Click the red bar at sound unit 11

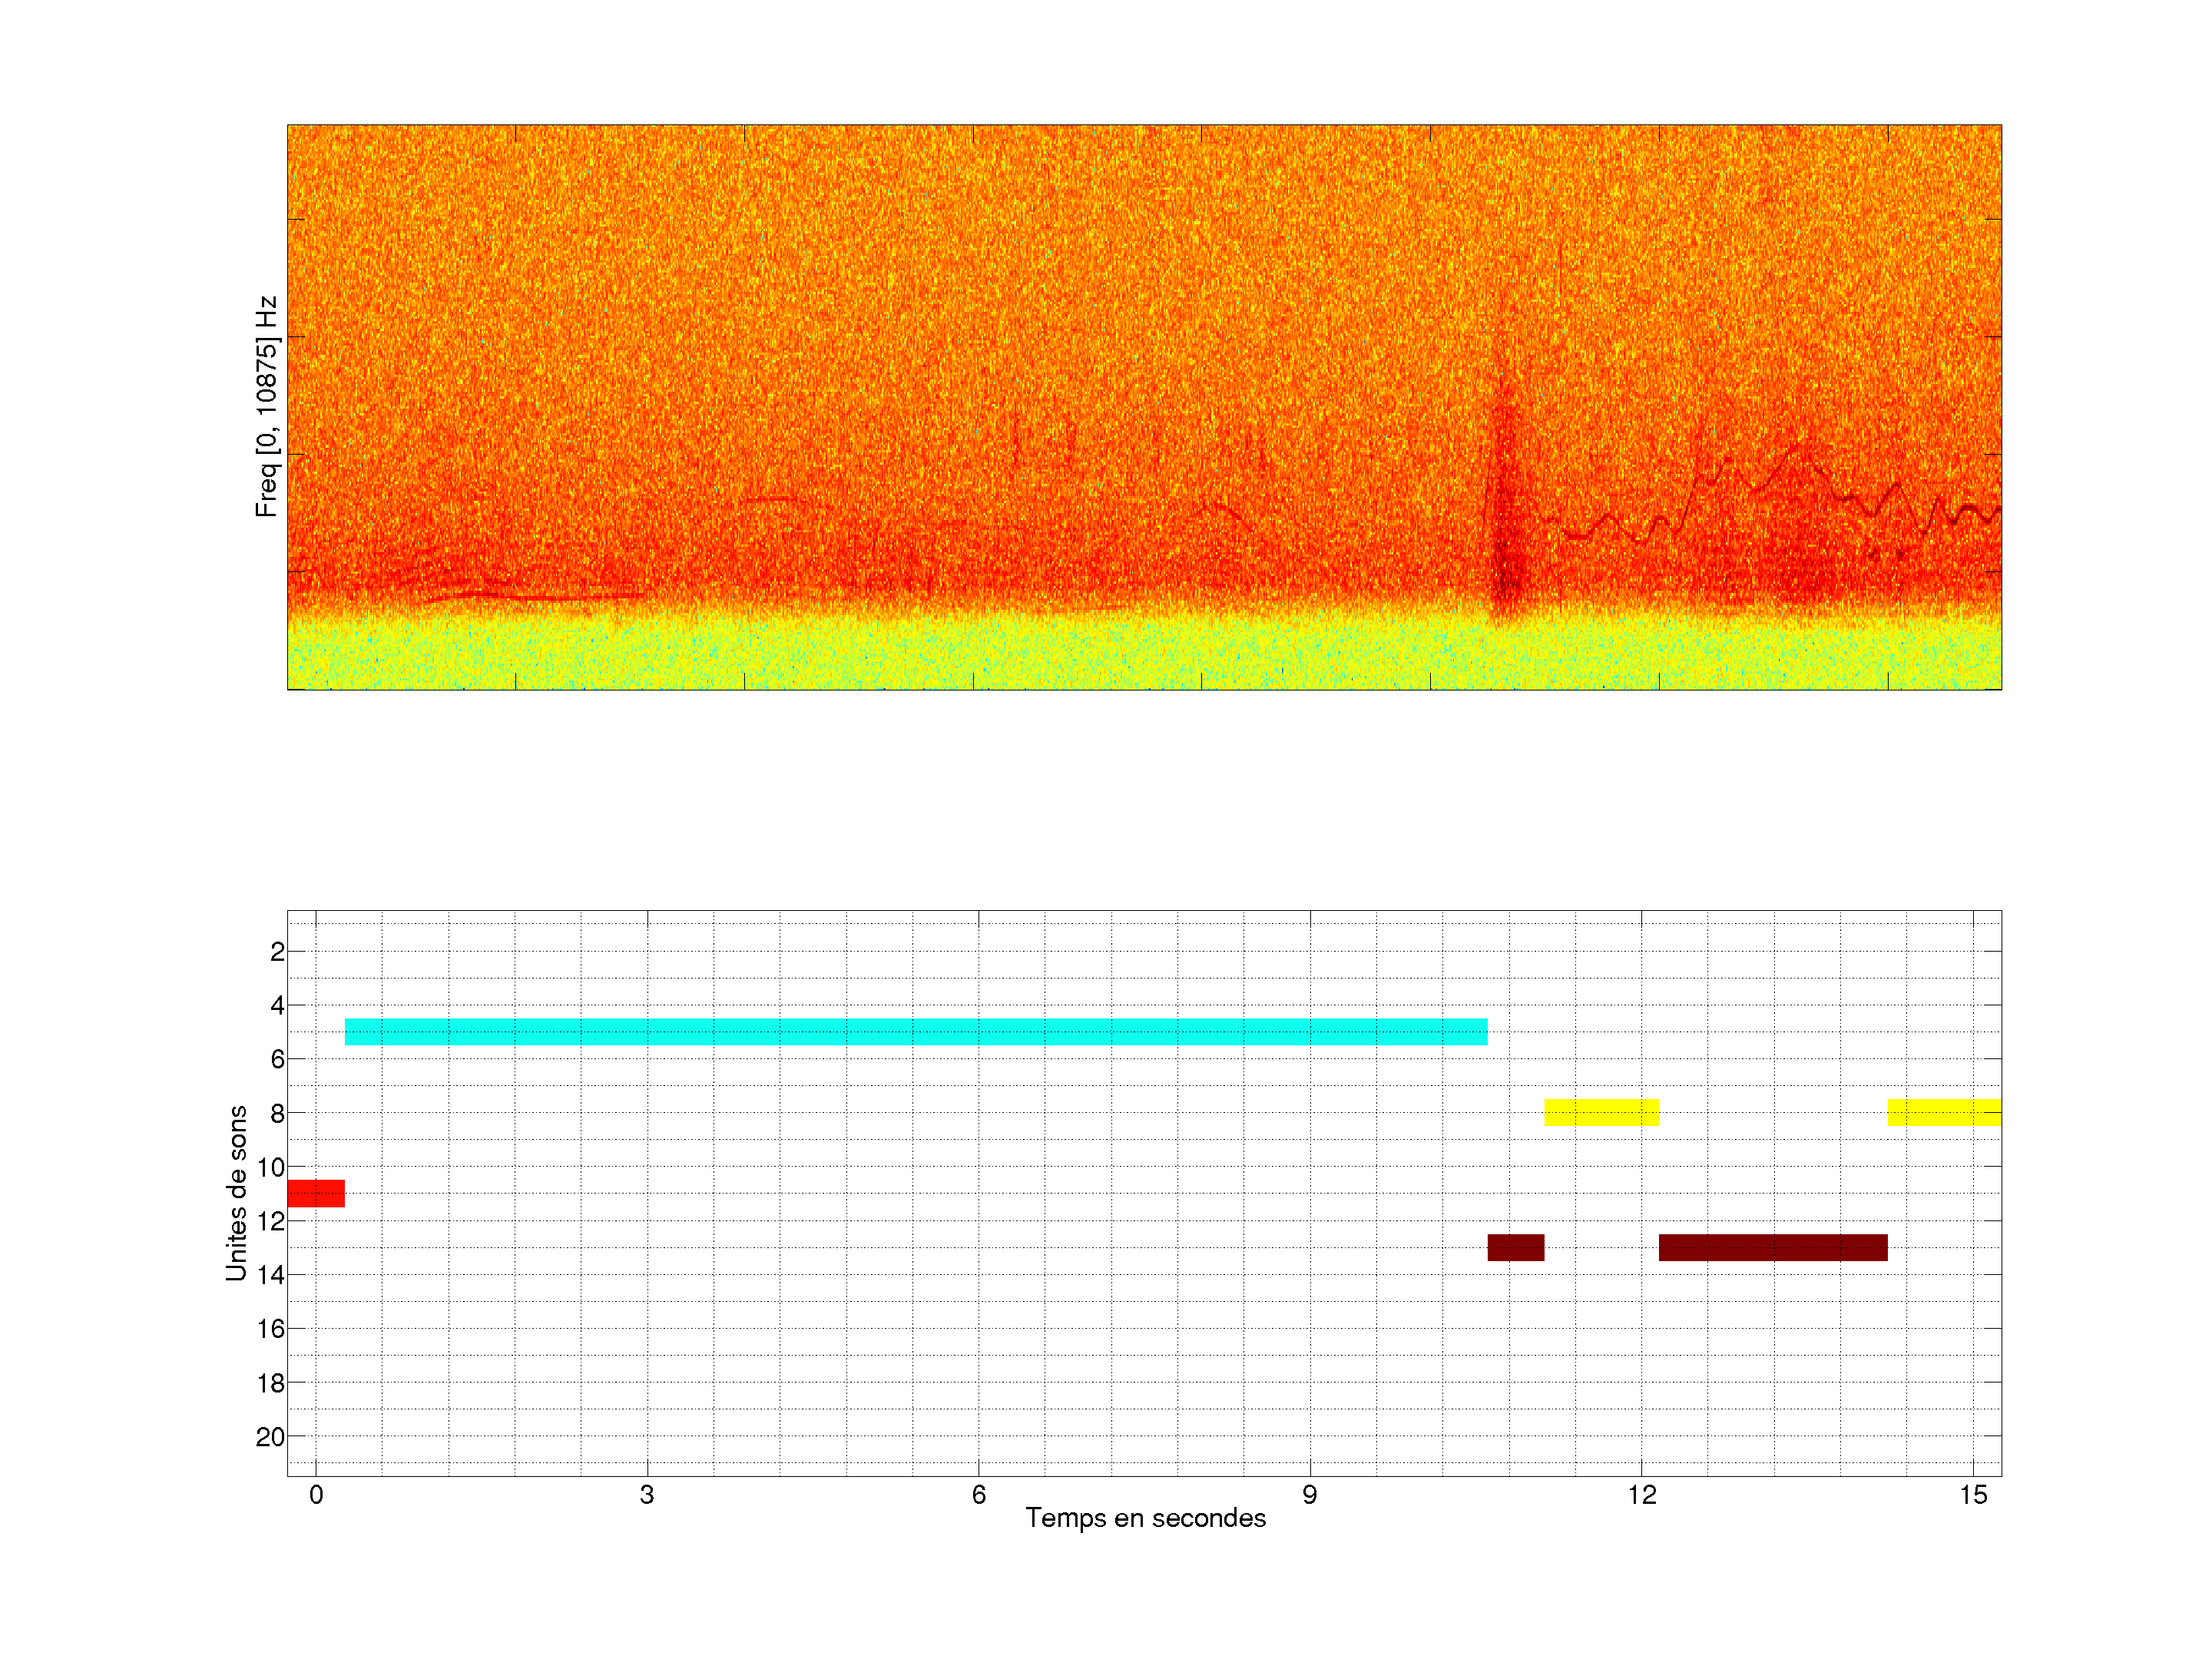coord(316,1193)
